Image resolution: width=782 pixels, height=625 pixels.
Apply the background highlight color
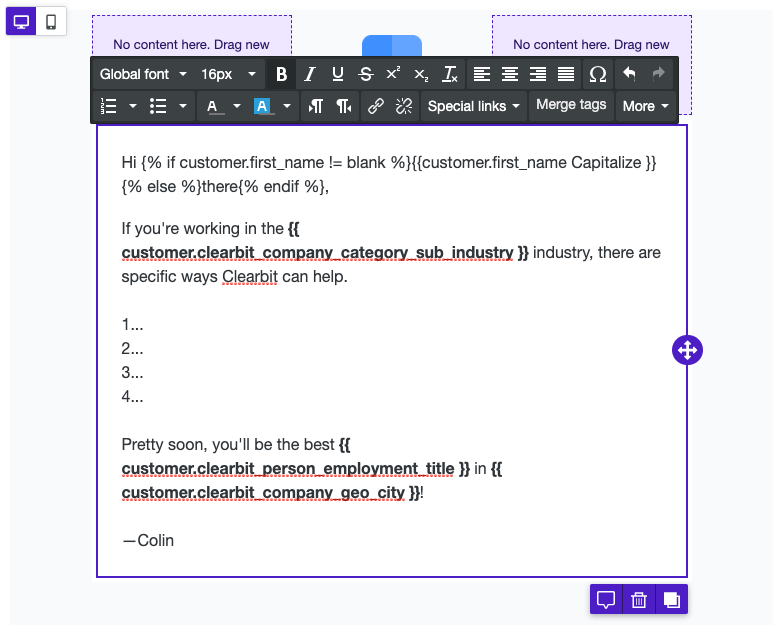[x=262, y=106]
